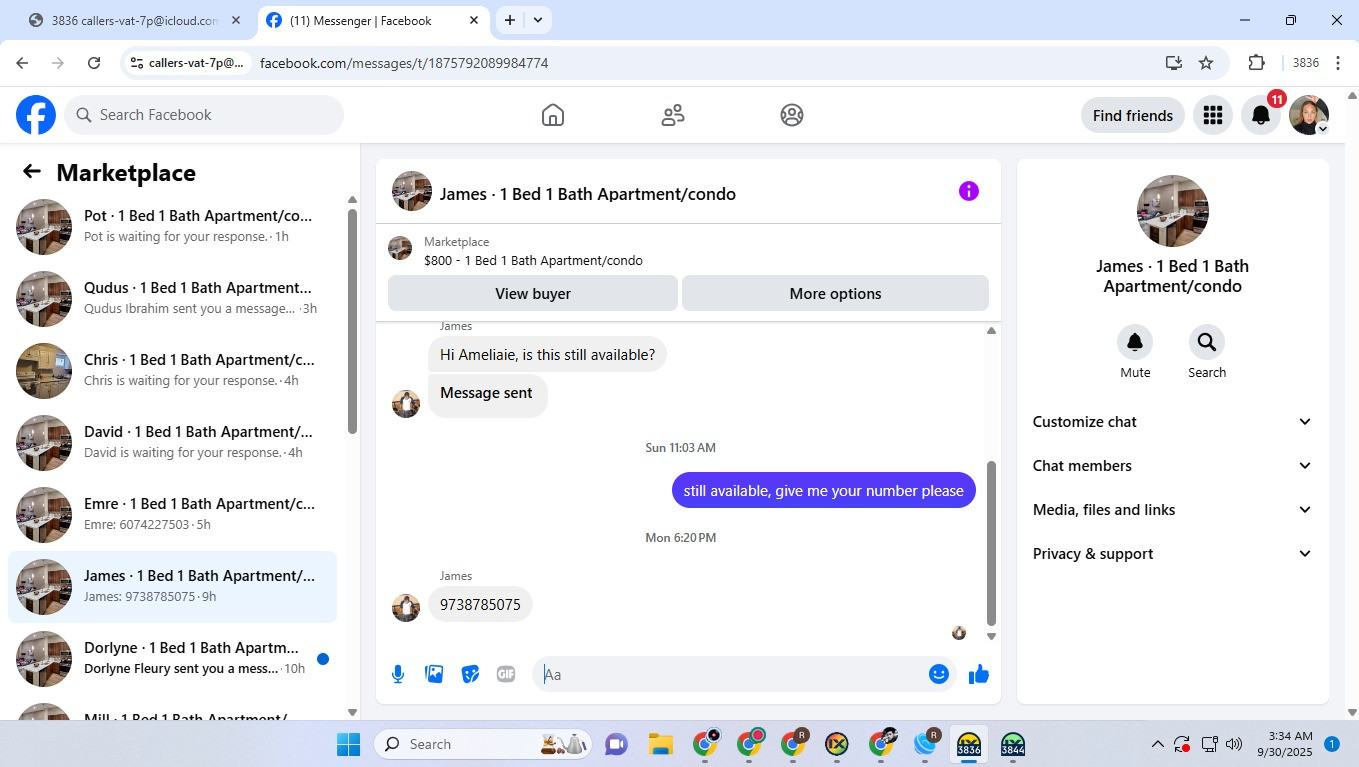Open the large listing photo in details panel
Image resolution: width=1359 pixels, height=767 pixels.
point(1173,211)
